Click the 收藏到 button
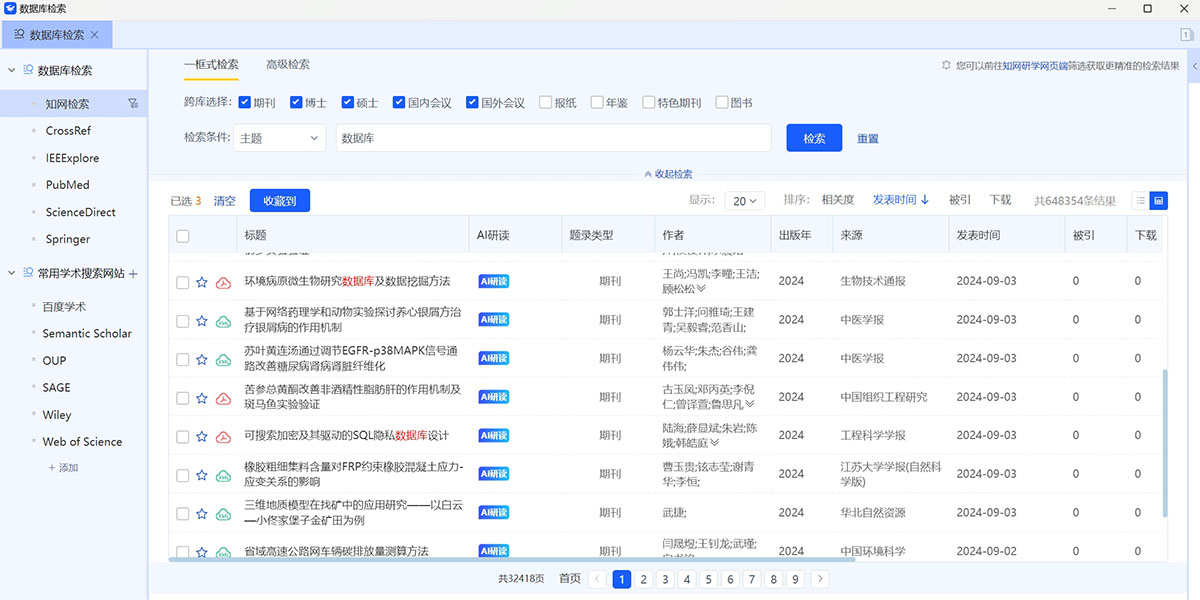The height and width of the screenshot is (600, 1200). [280, 201]
